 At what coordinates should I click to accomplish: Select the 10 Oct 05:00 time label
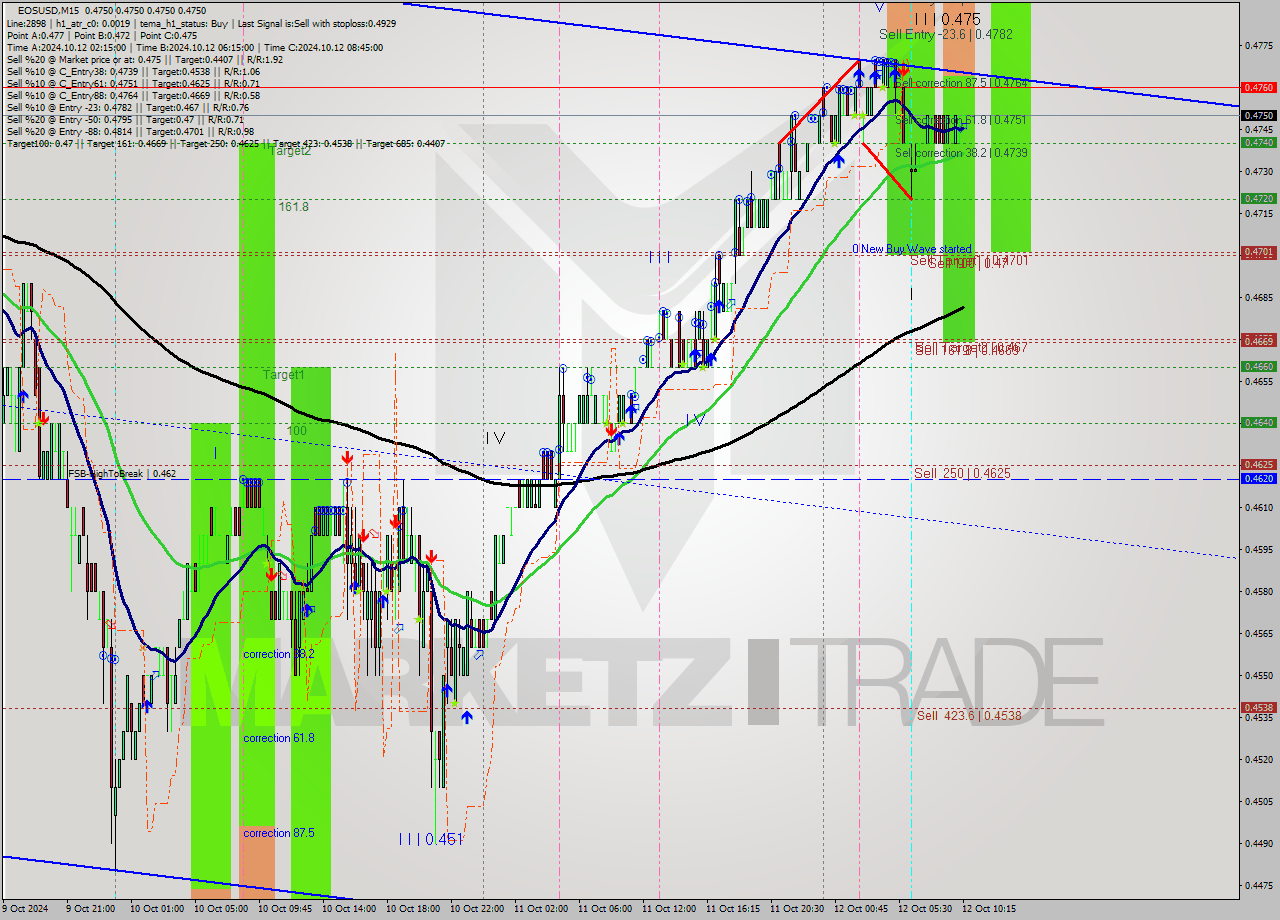[x=219, y=910]
